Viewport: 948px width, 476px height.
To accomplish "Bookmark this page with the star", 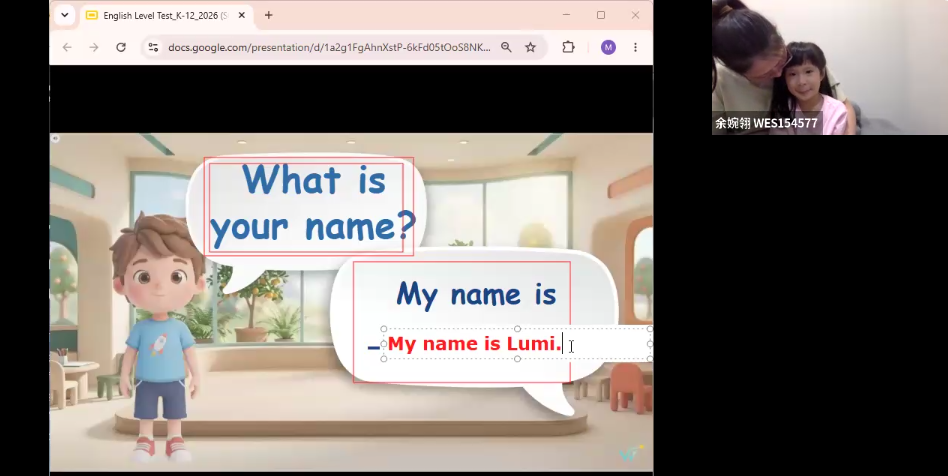I will 530,47.
